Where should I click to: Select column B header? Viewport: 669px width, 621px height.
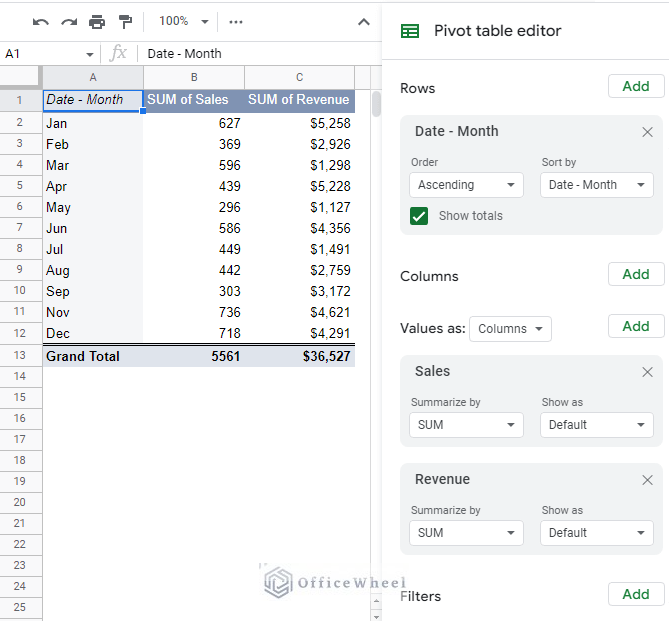pos(194,77)
